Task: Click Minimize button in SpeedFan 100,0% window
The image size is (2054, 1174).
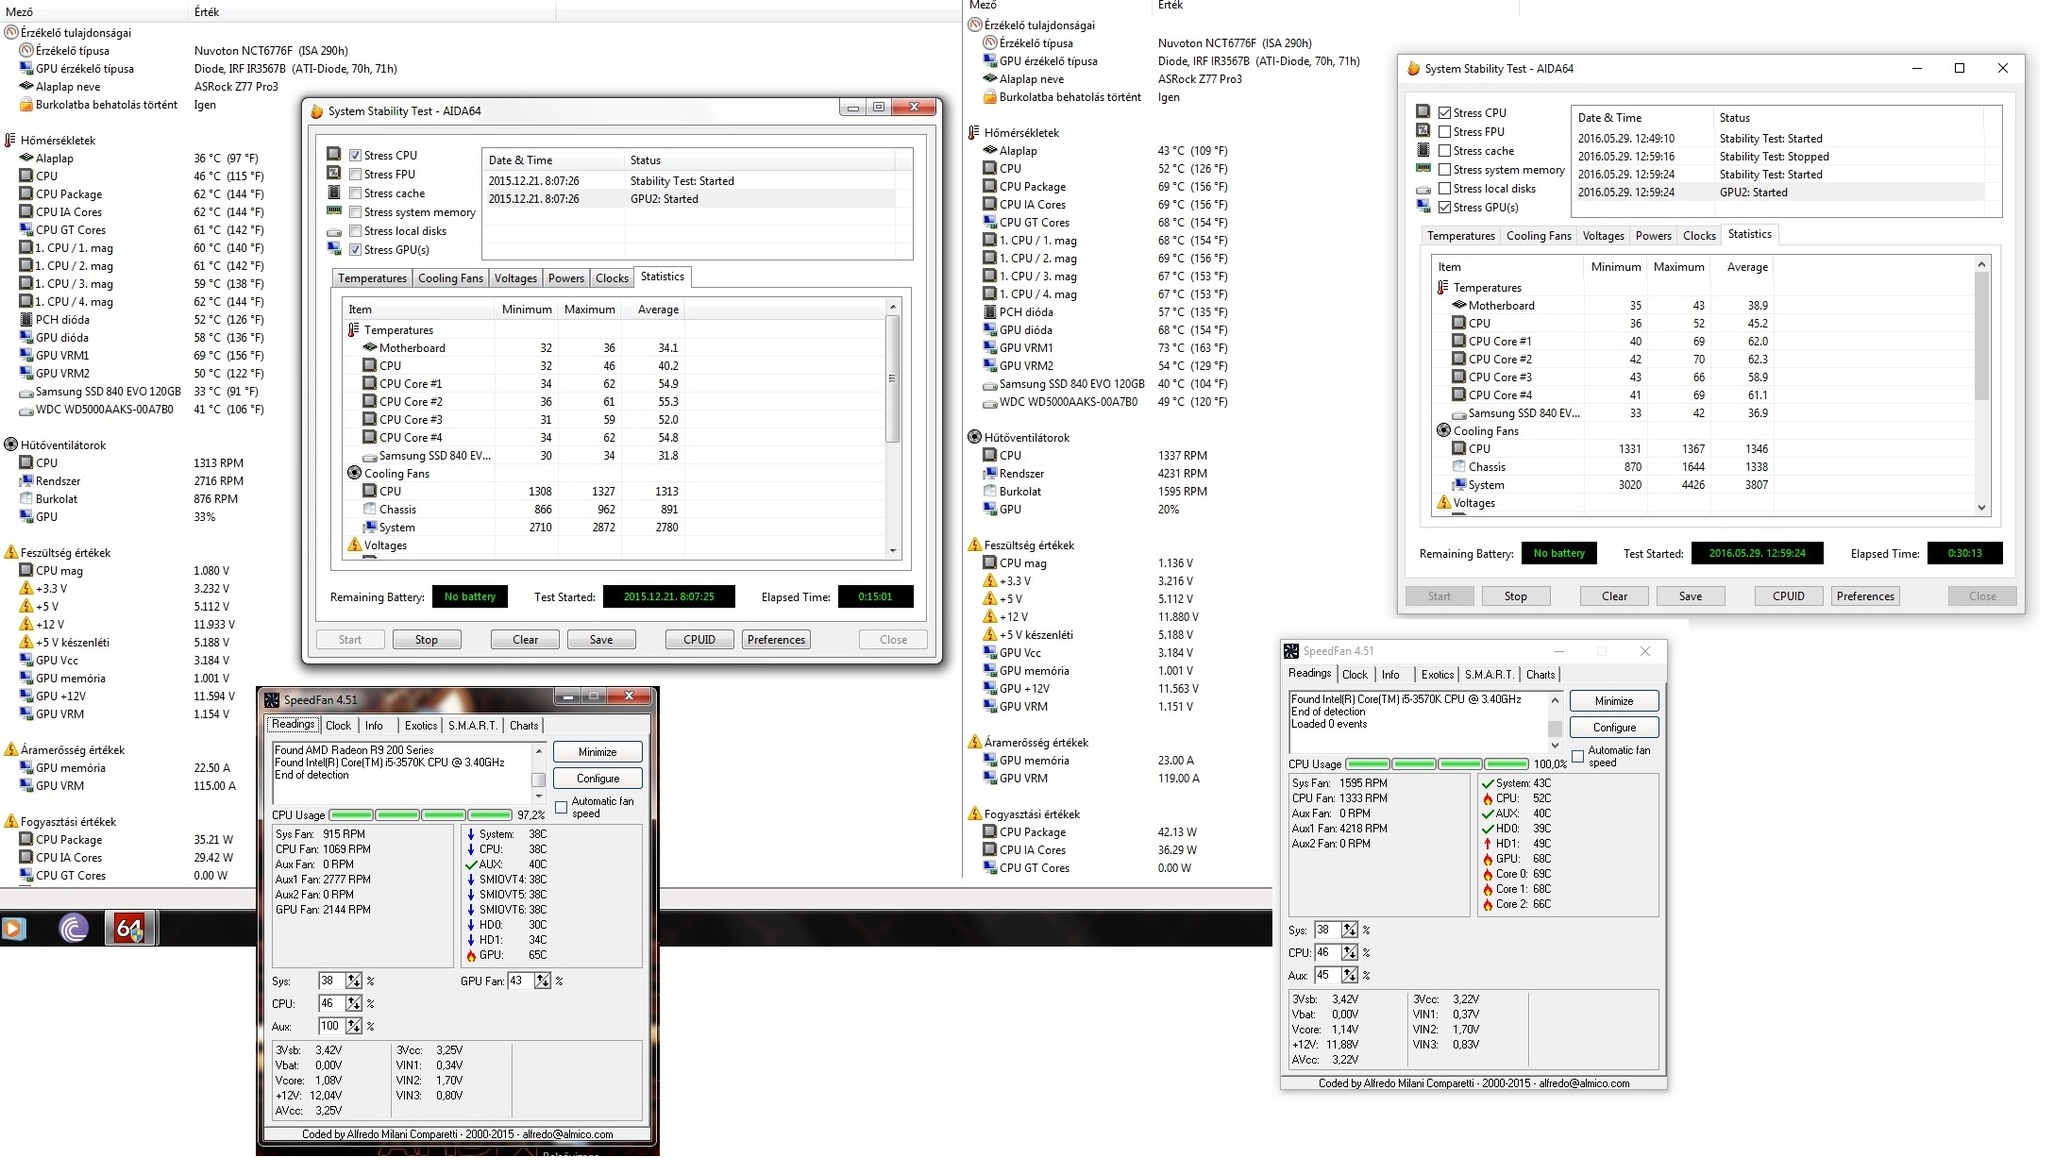Action: 1614,702
